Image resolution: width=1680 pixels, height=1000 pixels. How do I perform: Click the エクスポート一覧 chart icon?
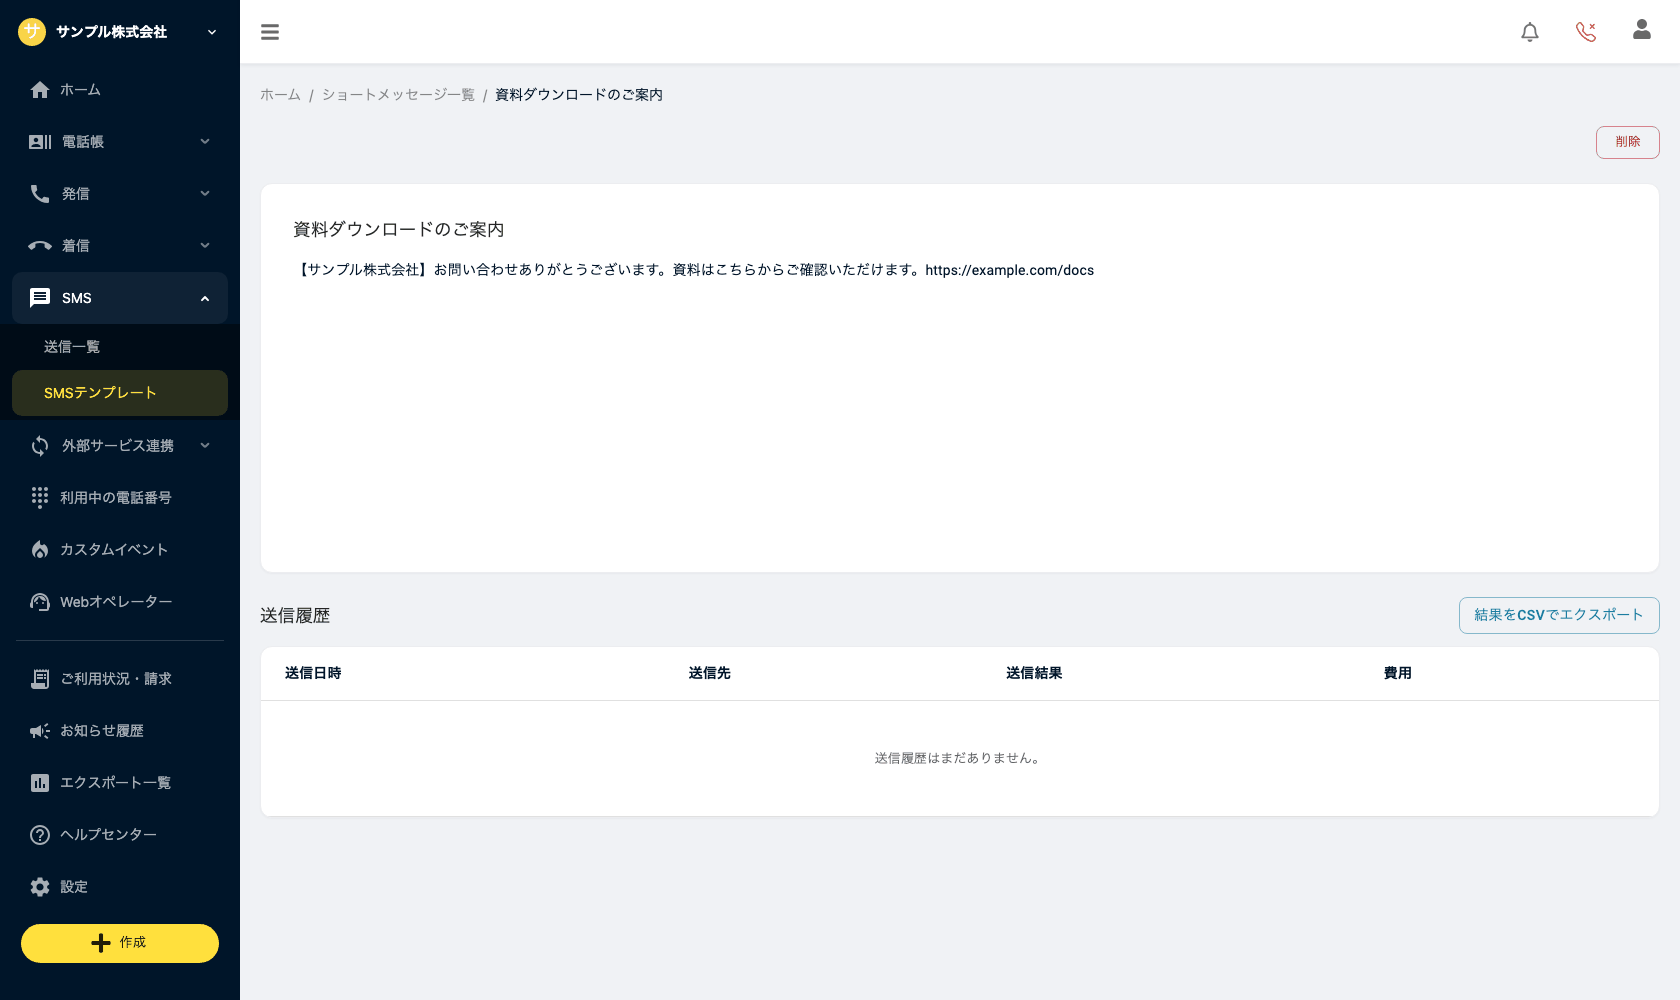point(40,783)
